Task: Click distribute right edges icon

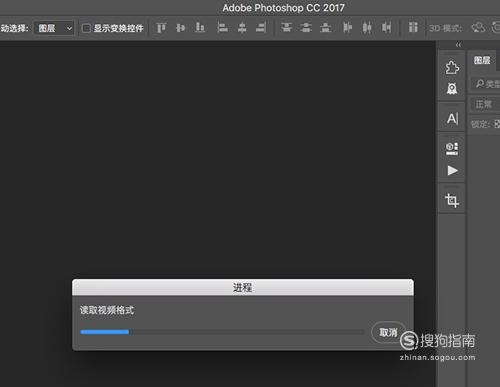Action: (x=386, y=28)
